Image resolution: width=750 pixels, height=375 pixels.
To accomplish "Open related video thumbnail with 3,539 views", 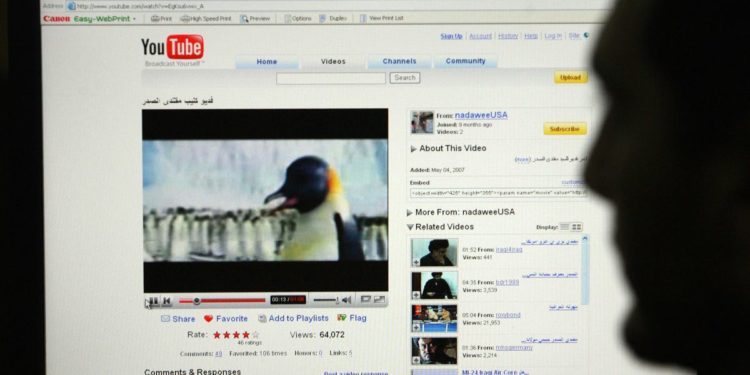I will [x=434, y=286].
